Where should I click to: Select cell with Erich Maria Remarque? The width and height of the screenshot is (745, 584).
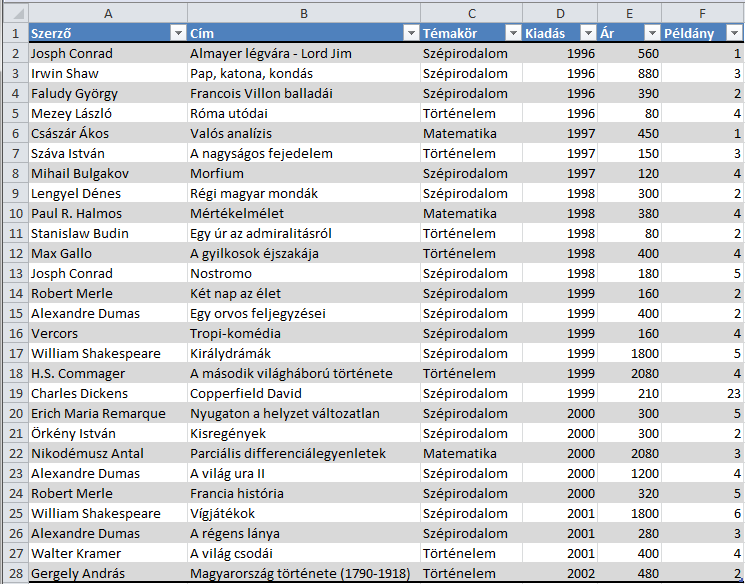pyautogui.click(x=108, y=413)
